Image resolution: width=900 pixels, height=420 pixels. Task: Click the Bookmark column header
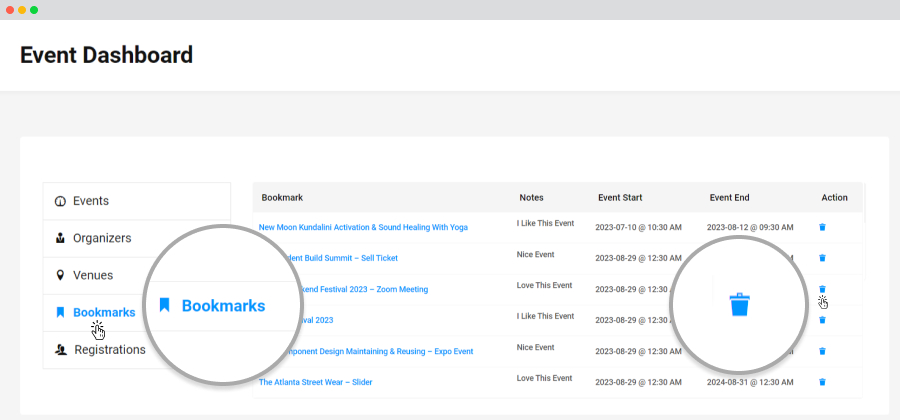point(282,197)
